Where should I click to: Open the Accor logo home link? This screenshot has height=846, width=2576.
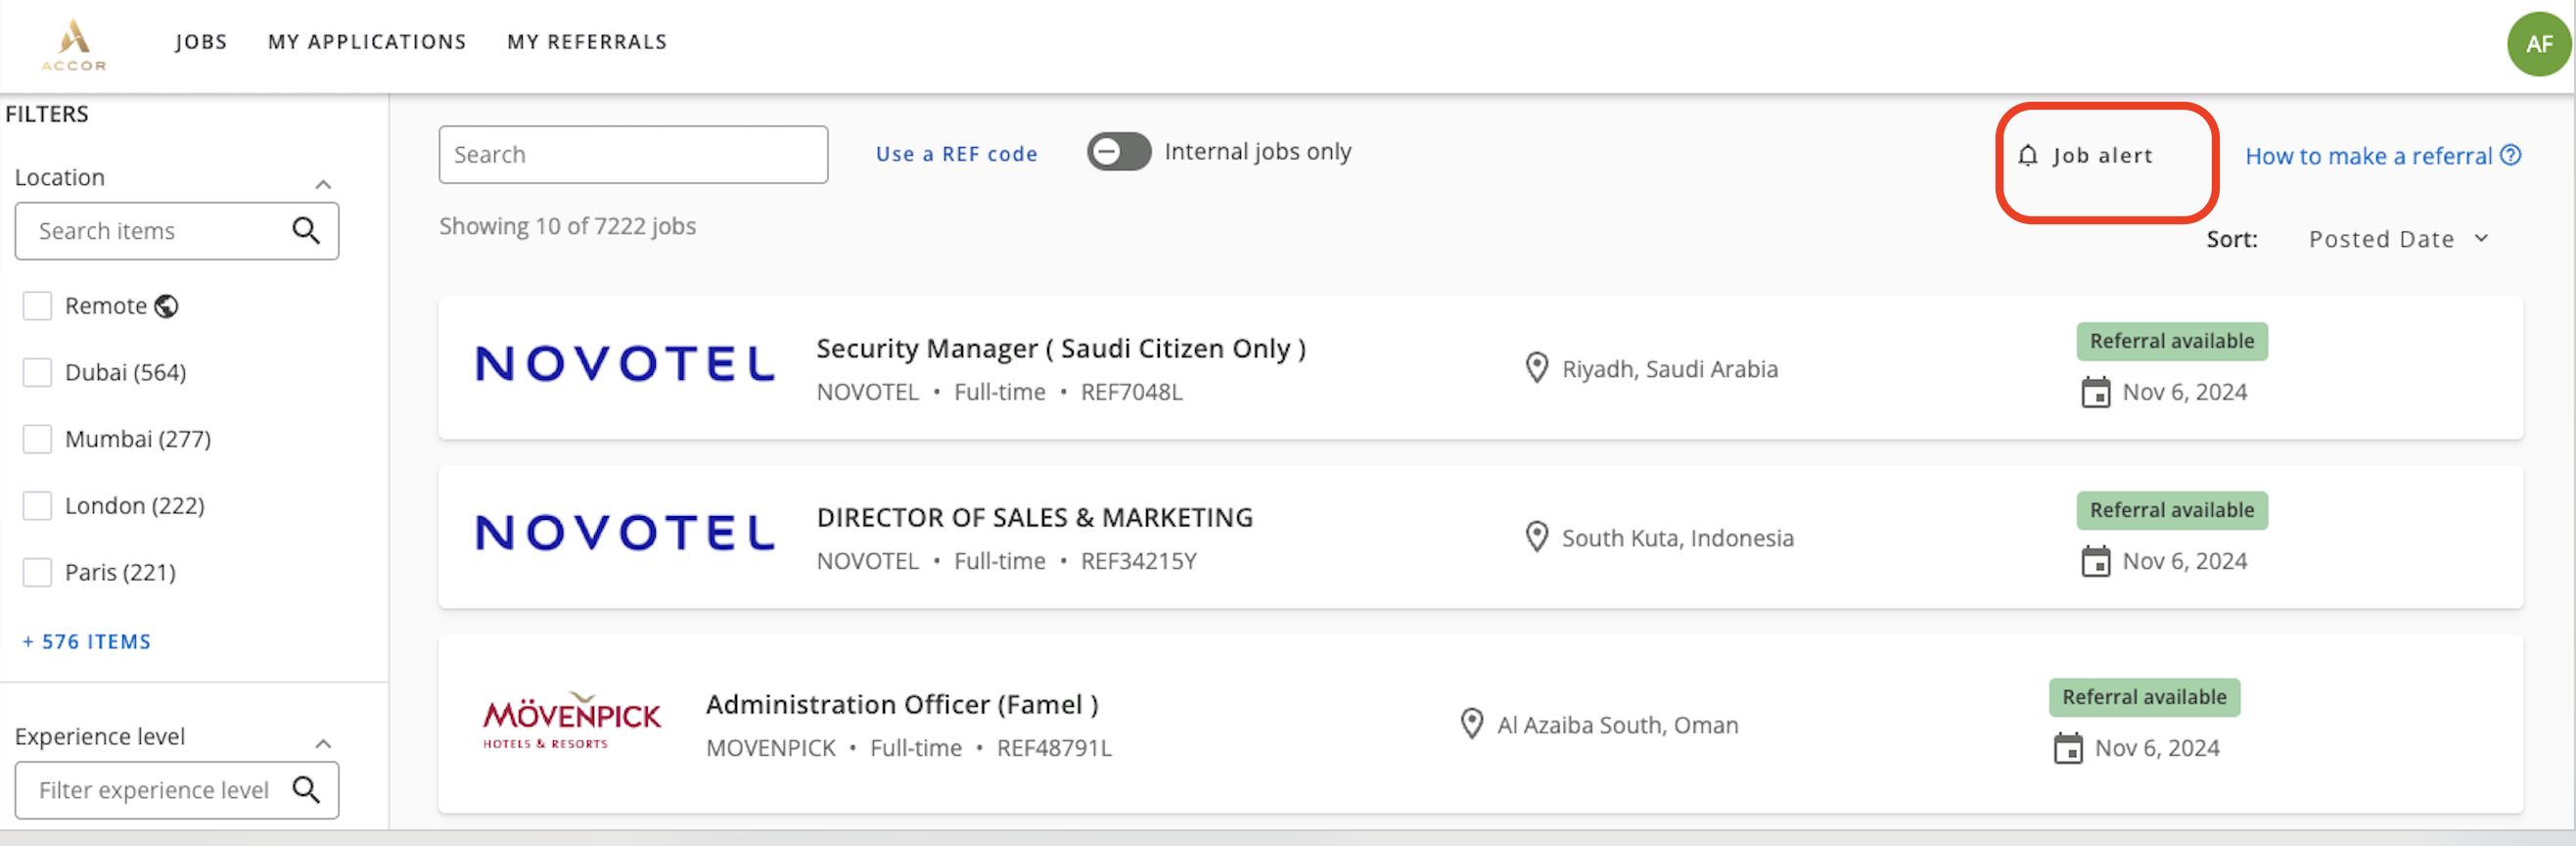click(x=74, y=45)
